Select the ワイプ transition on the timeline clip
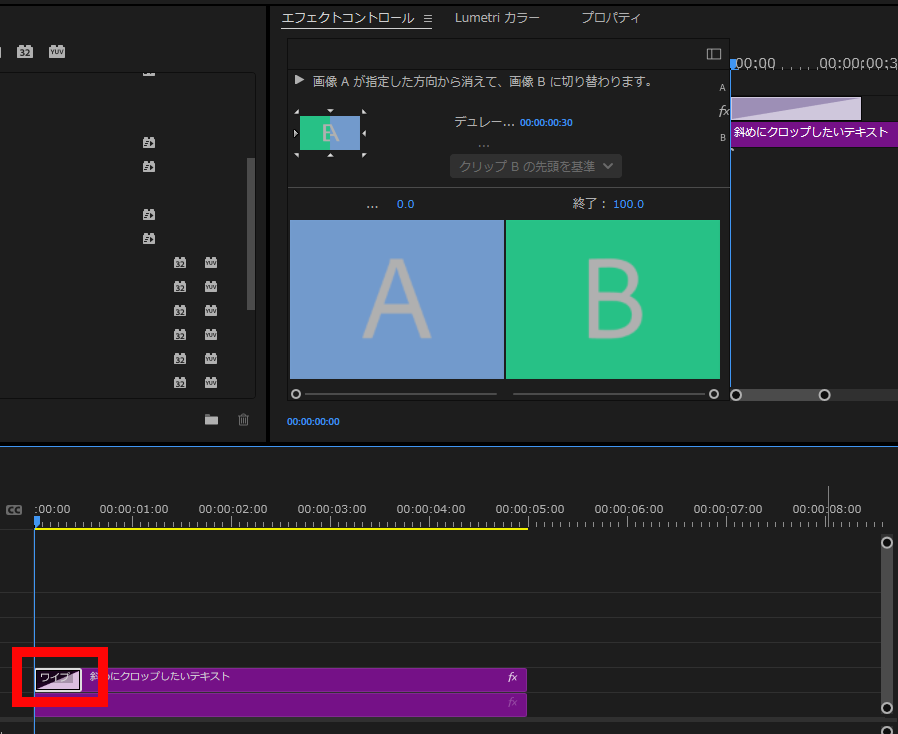 [x=58, y=680]
